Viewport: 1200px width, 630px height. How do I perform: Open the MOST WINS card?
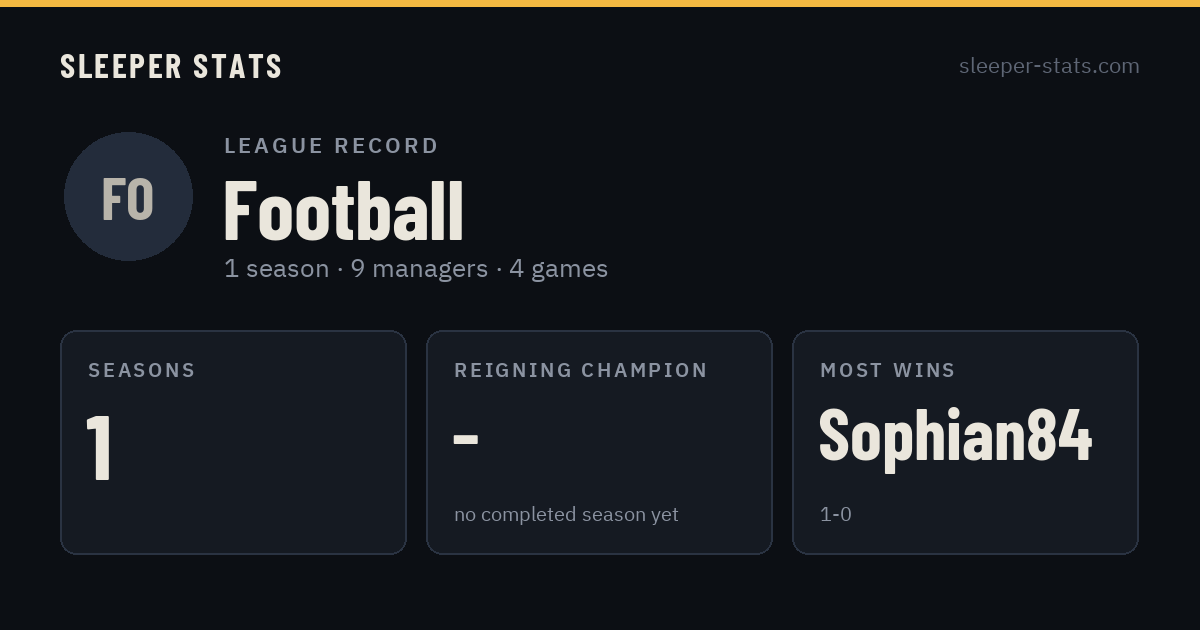coord(965,442)
